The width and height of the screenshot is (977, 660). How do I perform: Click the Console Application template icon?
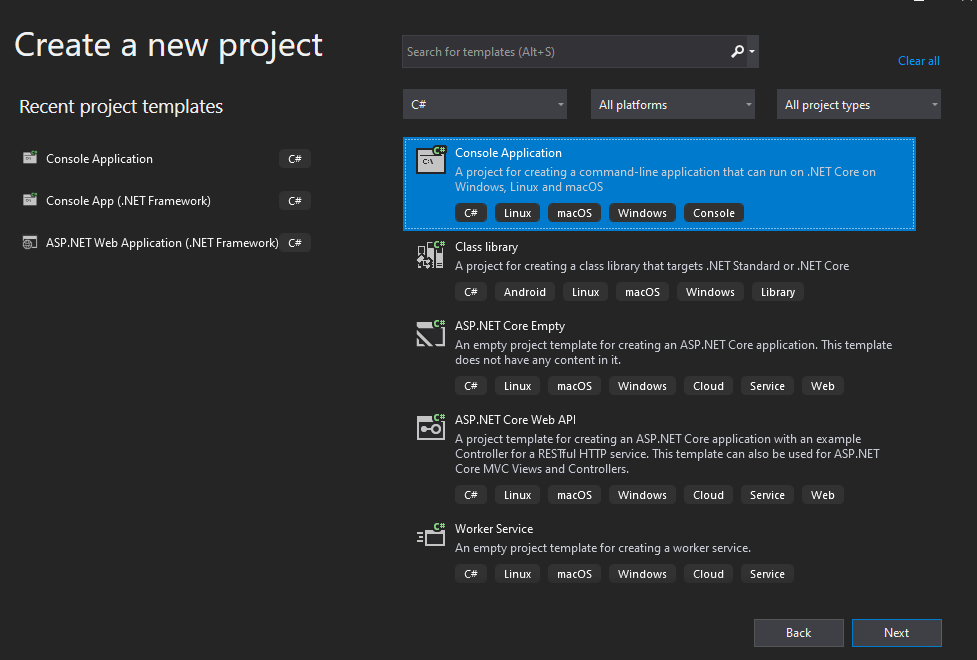tap(430, 160)
